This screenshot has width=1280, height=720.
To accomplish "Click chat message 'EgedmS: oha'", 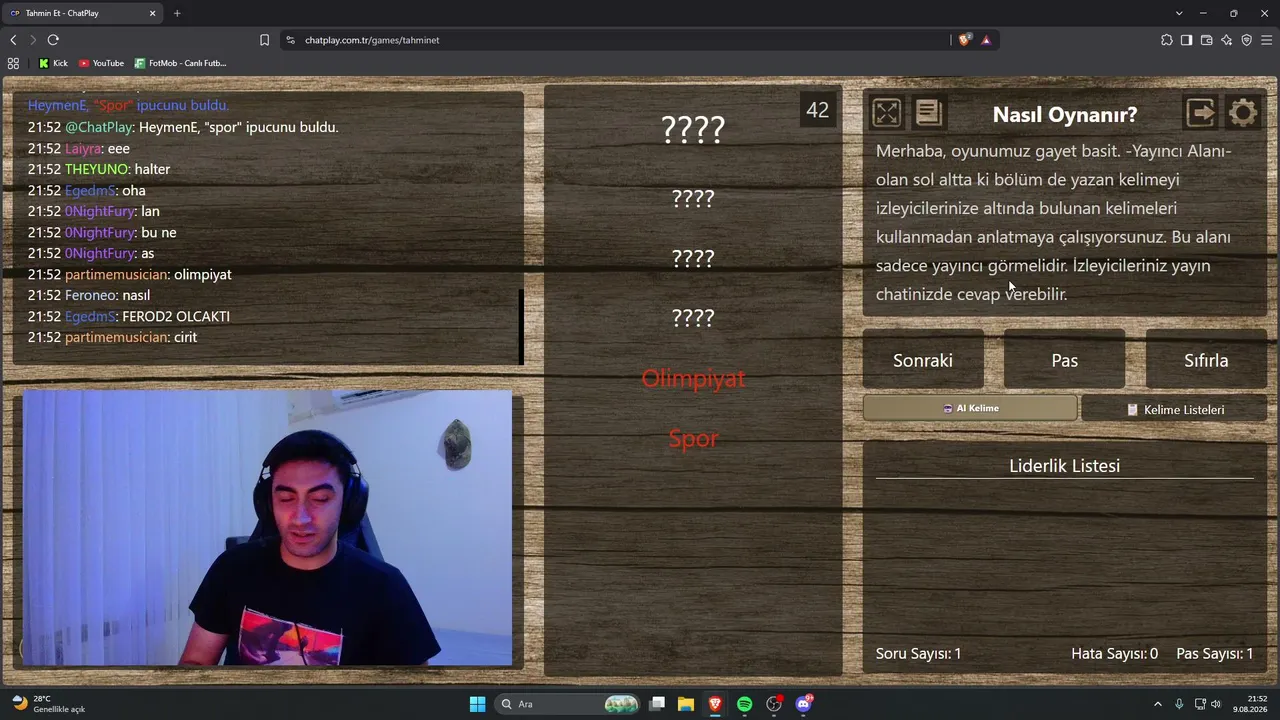I will click(86, 190).
